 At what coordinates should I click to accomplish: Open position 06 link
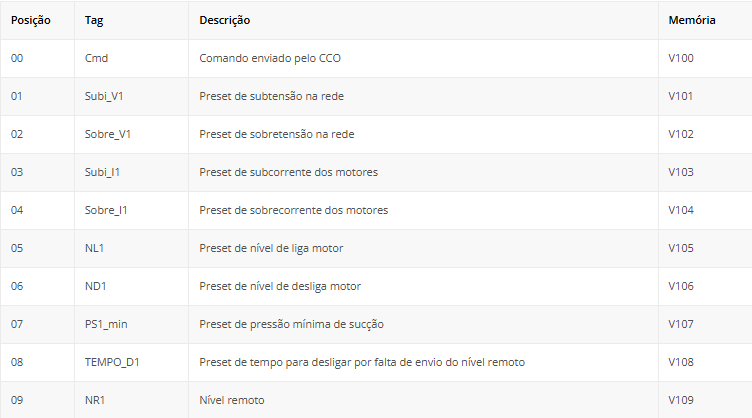coord(17,286)
